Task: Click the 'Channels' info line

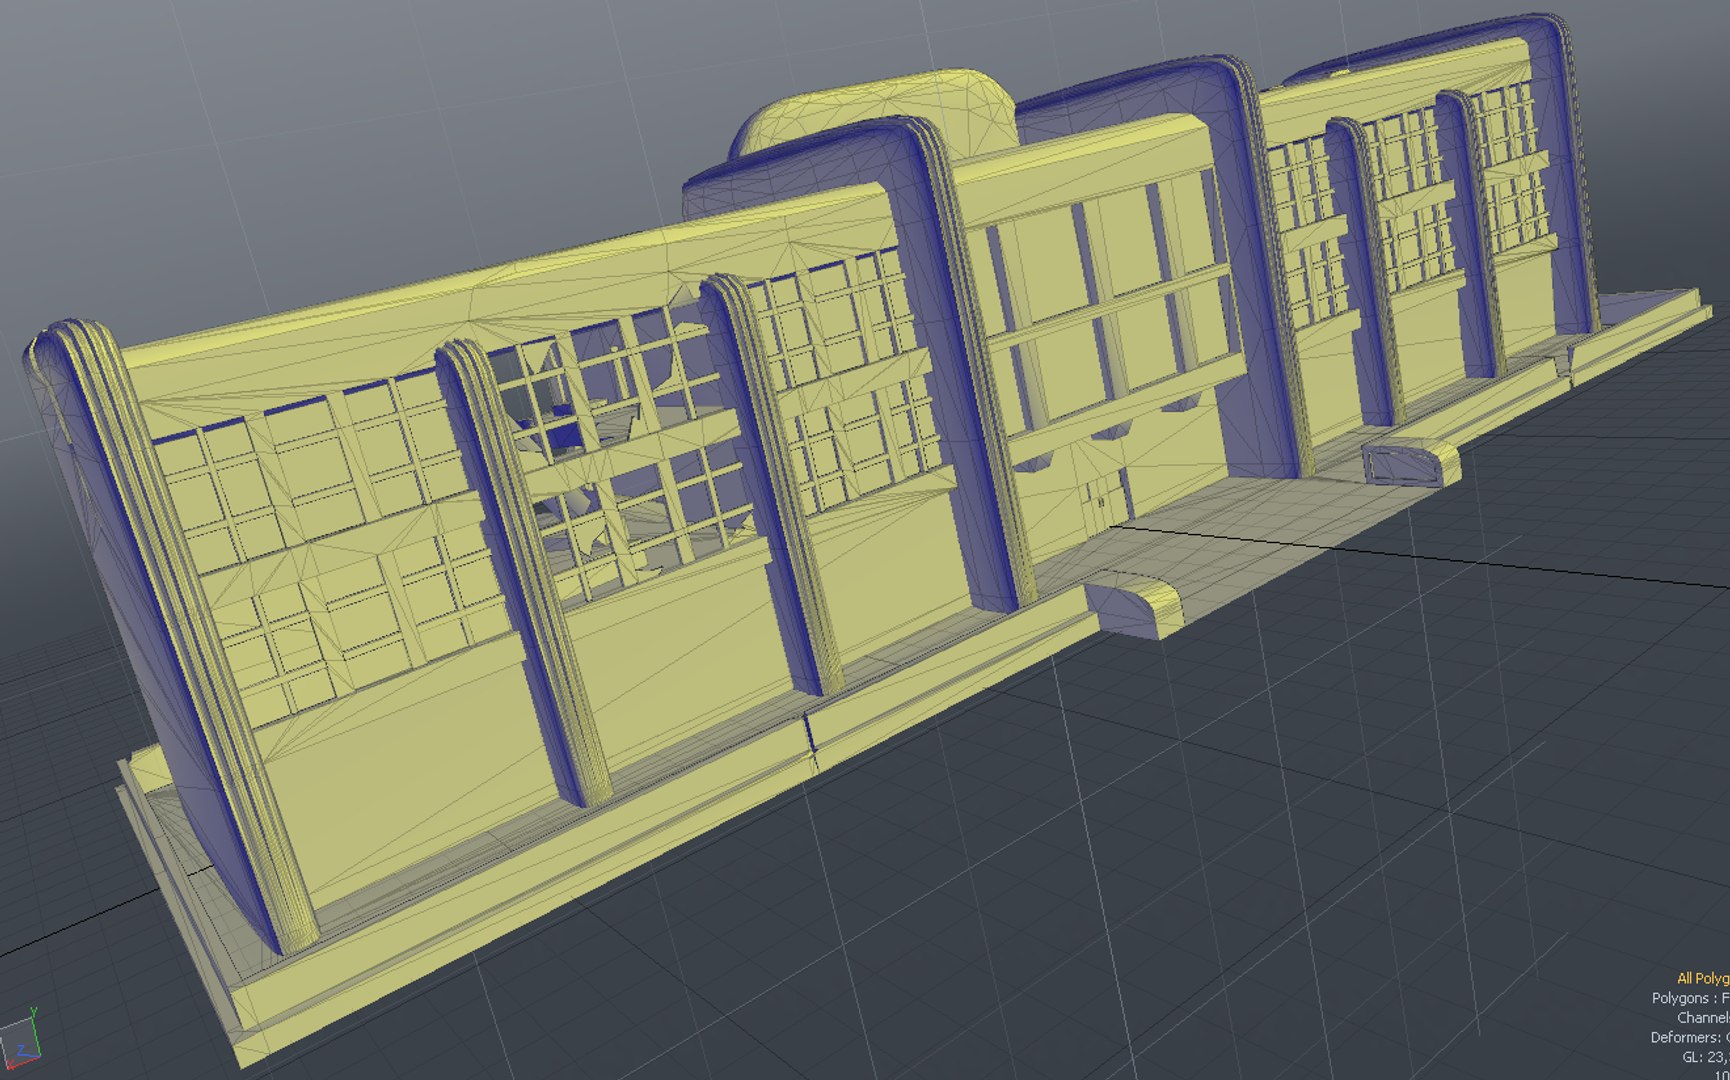Action: pyautogui.click(x=1703, y=1018)
